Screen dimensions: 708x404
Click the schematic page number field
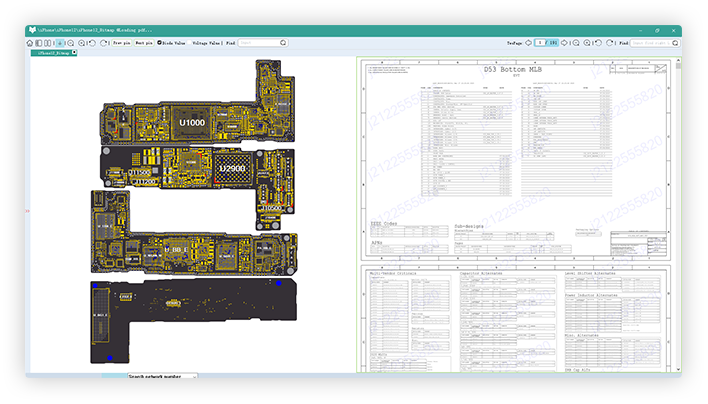[x=540, y=43]
